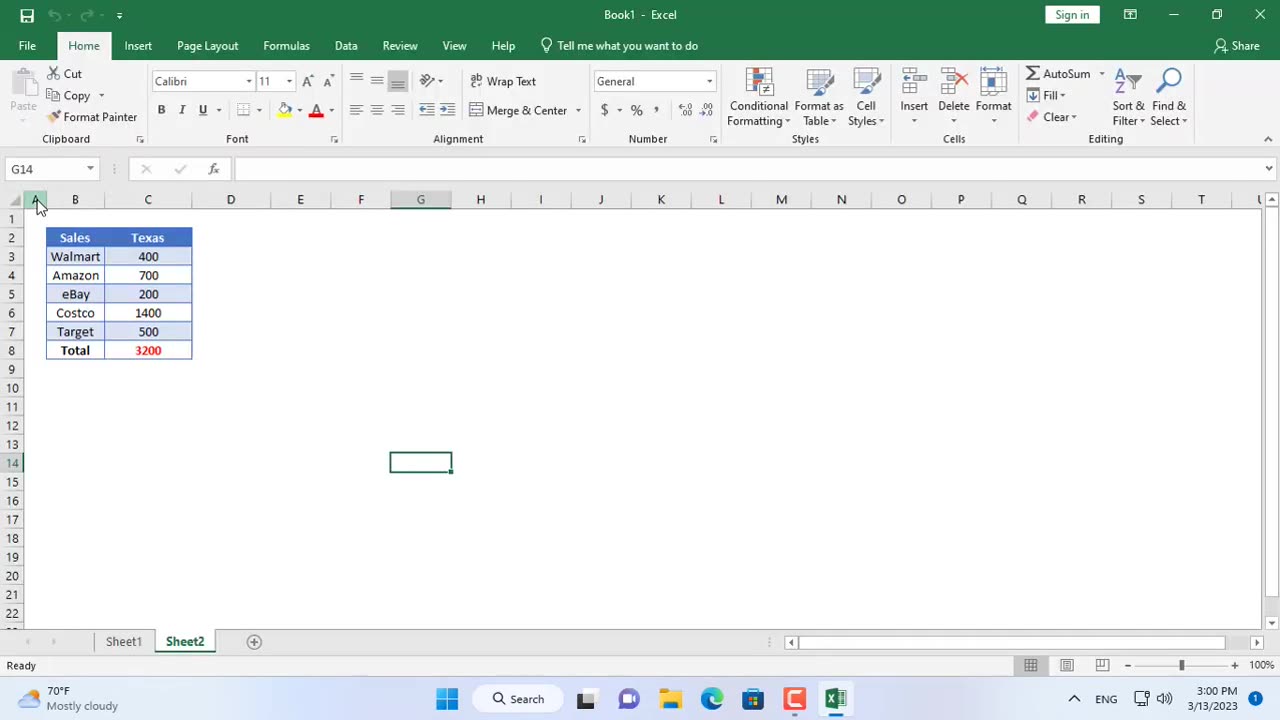Viewport: 1280px width, 720px height.
Task: Open the Find & Select button
Action: 1169,98
